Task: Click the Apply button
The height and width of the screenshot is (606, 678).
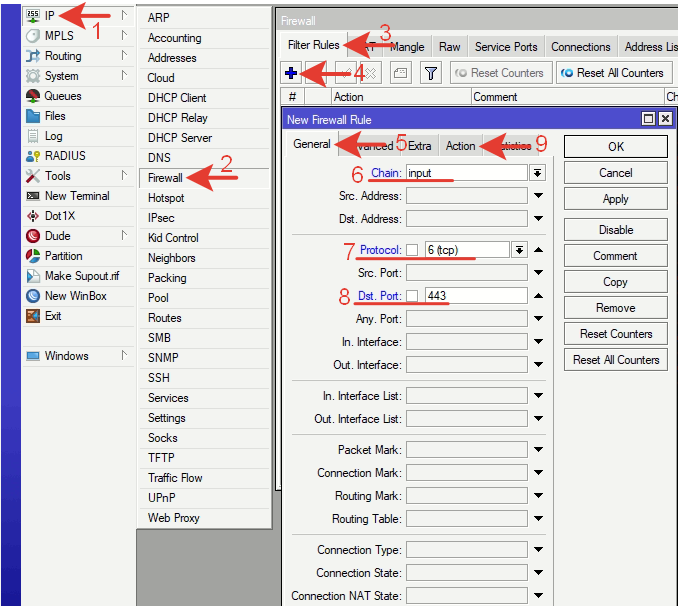Action: [x=616, y=199]
